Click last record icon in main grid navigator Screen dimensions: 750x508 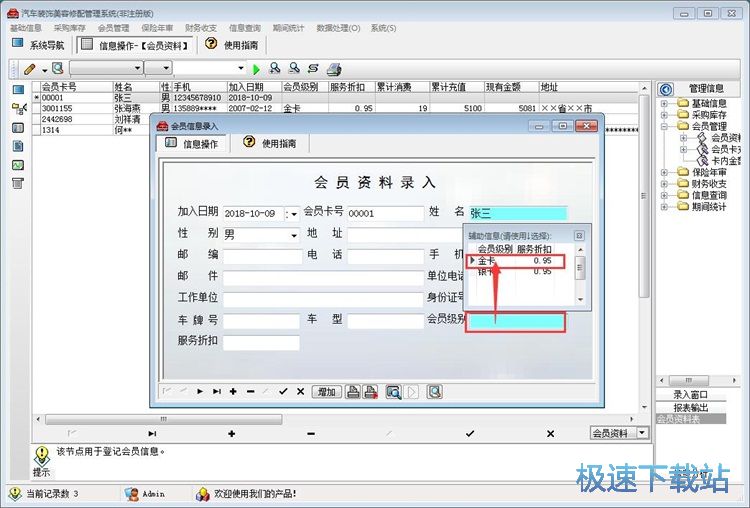[x=152, y=434]
